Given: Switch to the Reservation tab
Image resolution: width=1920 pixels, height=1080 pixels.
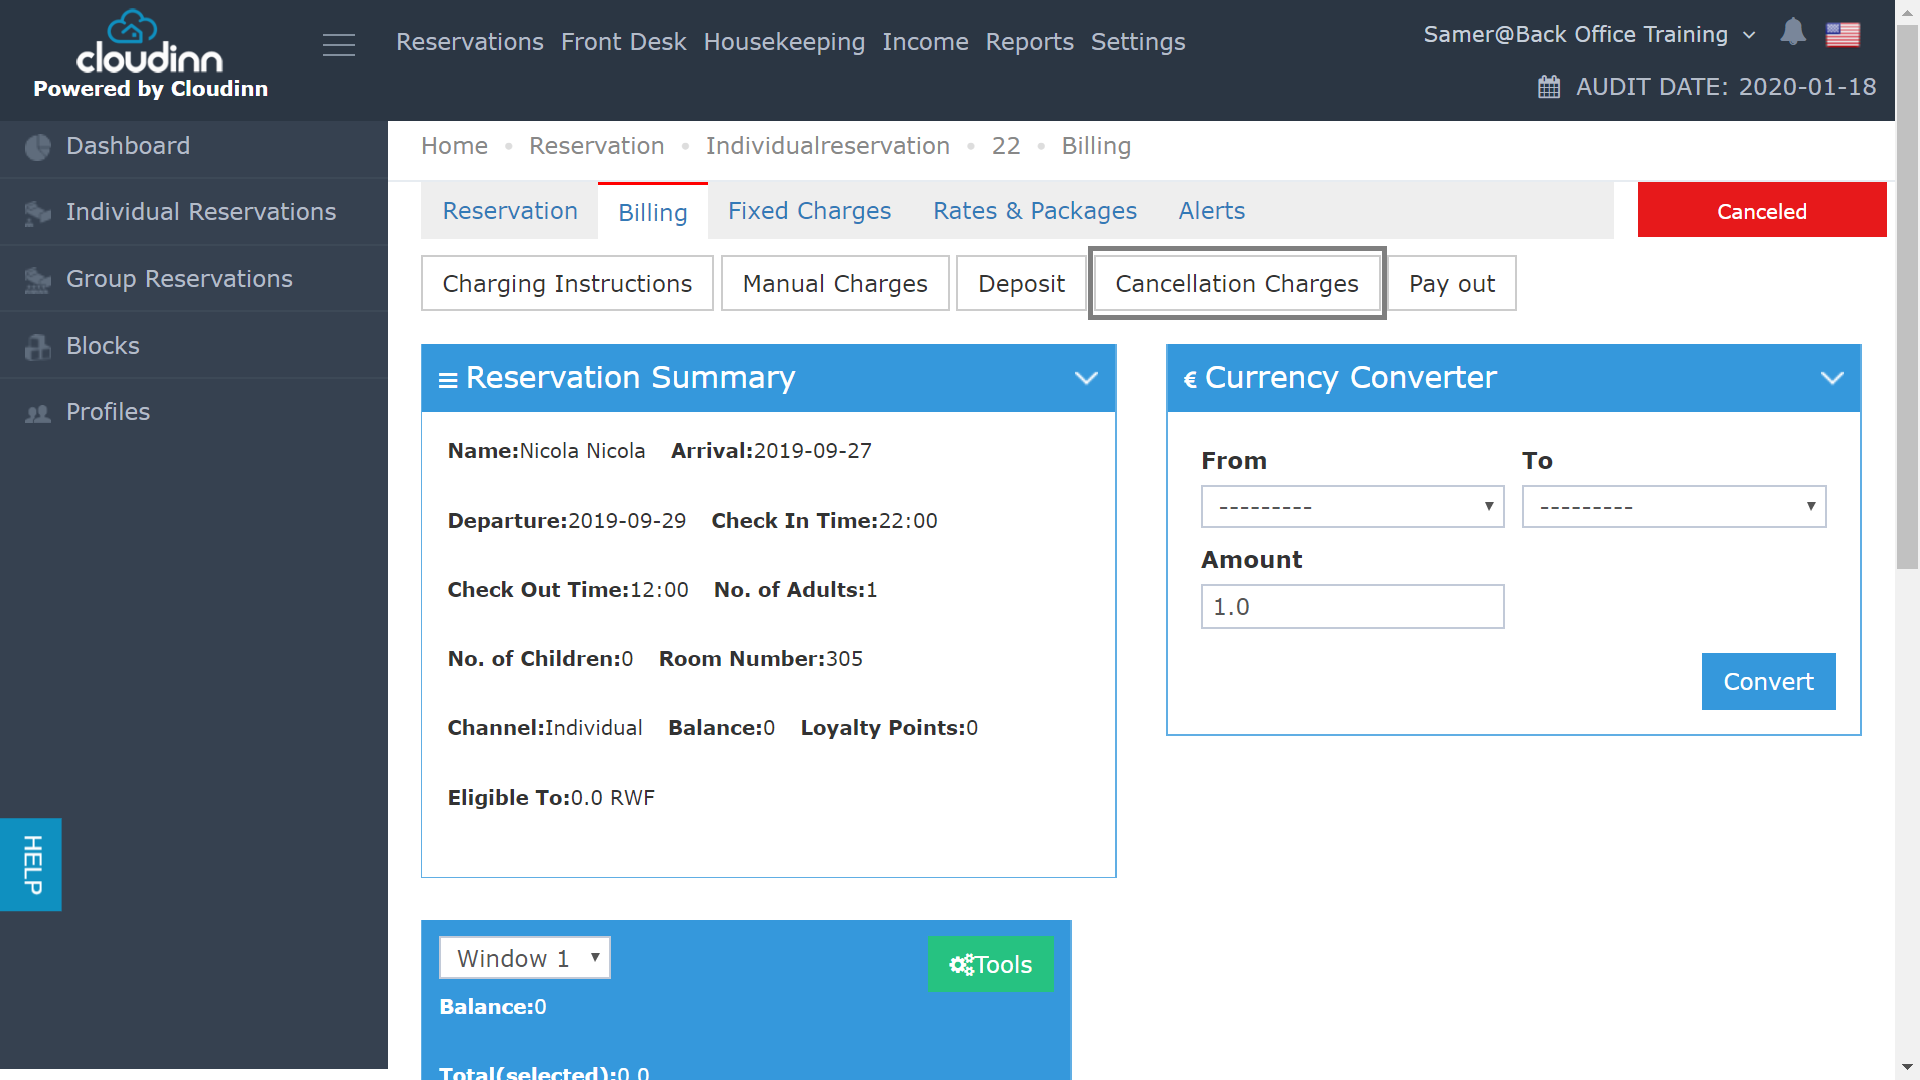Looking at the screenshot, I should [510, 211].
